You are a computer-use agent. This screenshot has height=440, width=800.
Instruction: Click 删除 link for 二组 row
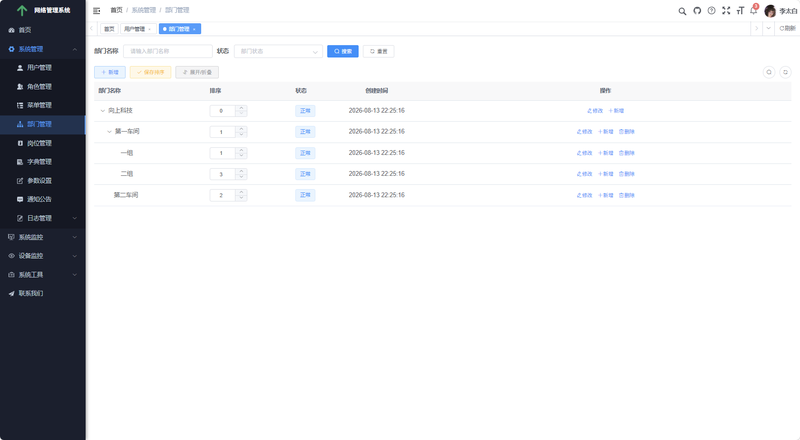[627, 174]
